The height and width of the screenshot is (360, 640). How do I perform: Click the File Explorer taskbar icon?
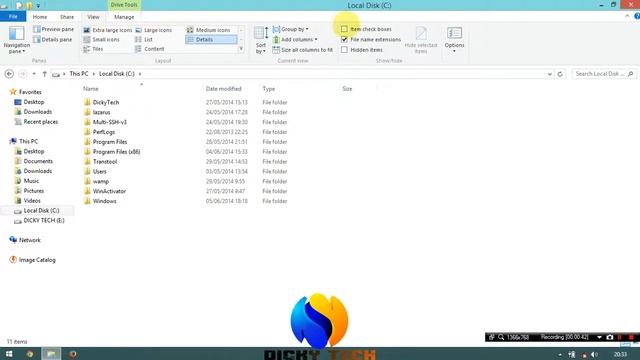tap(51, 354)
